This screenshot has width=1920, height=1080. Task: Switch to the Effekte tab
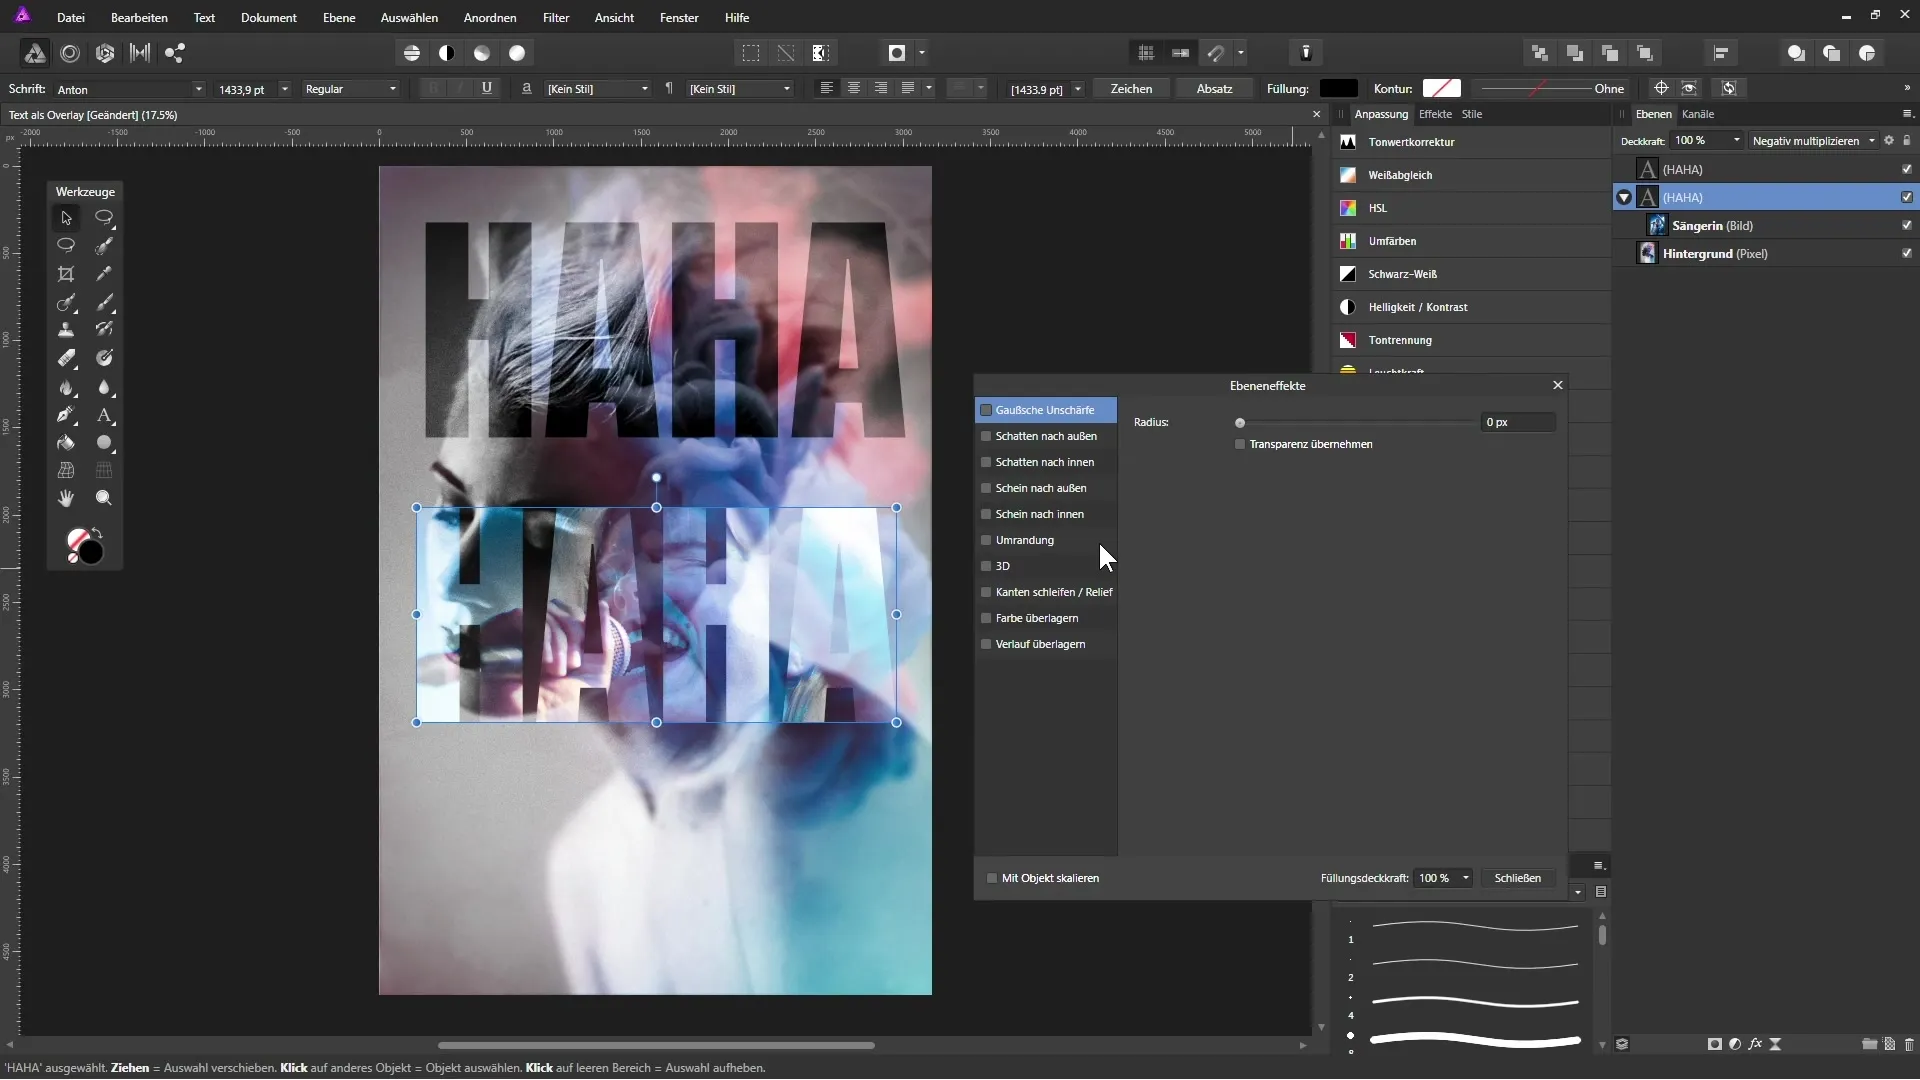click(1435, 114)
